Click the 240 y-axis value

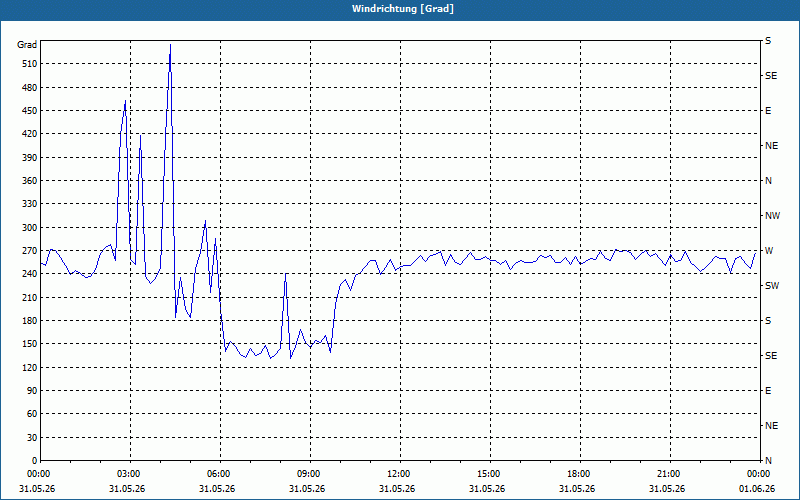[x=30, y=273]
